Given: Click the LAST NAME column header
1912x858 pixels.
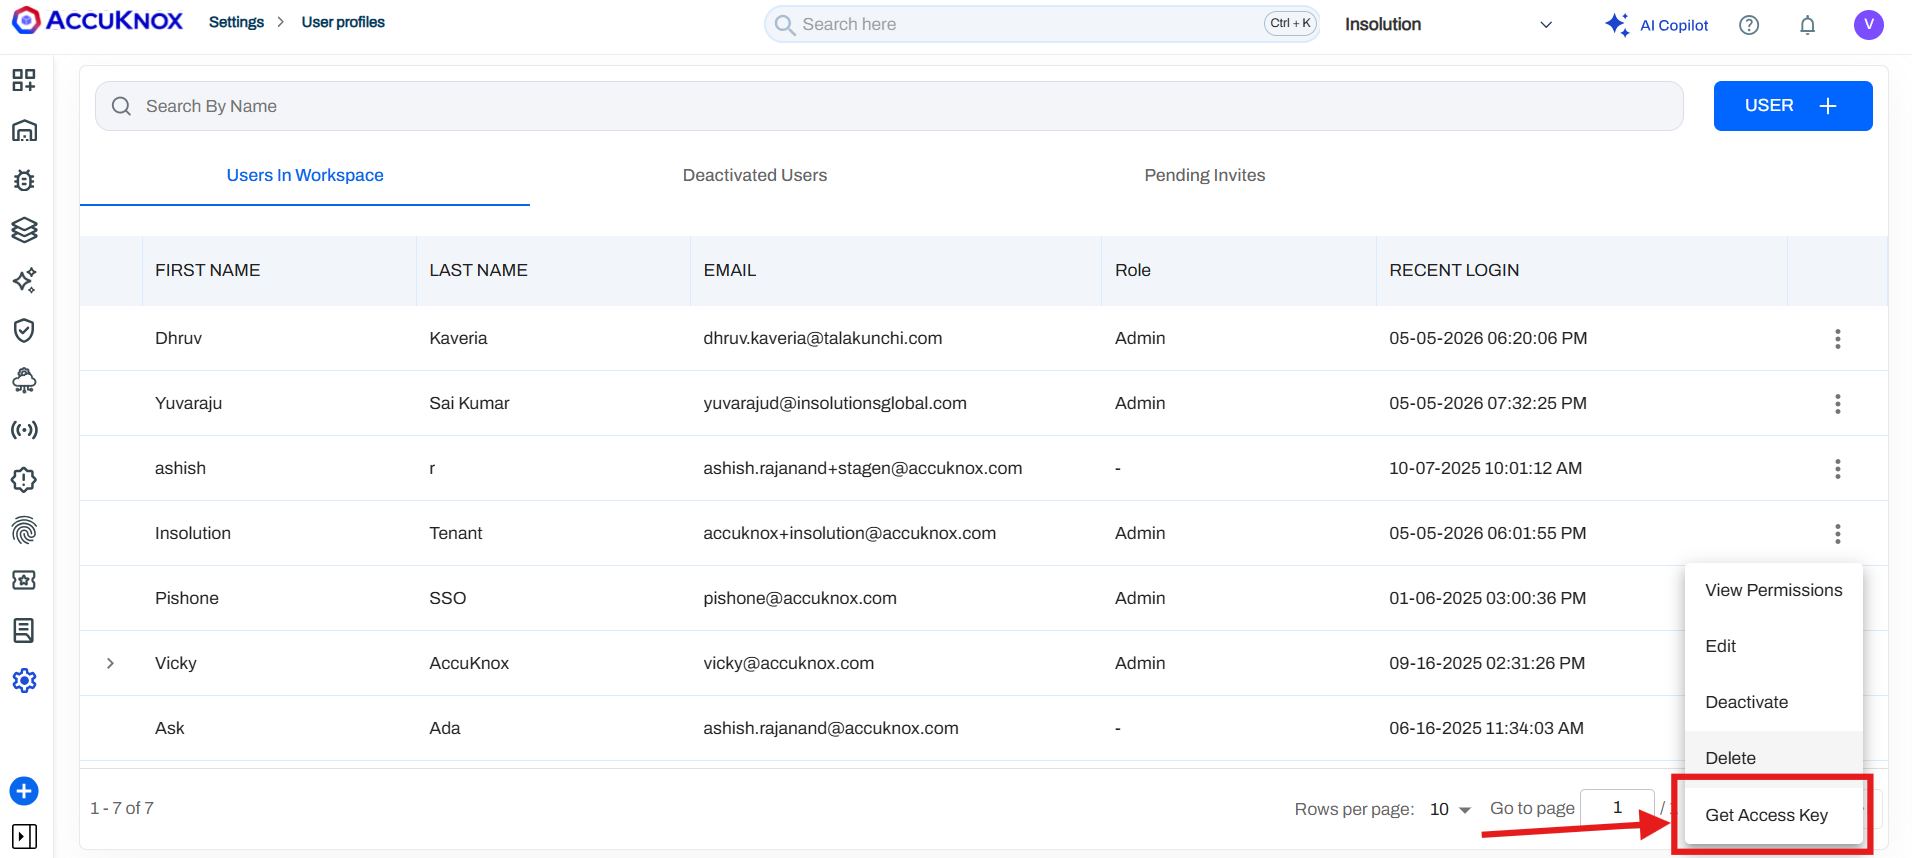Looking at the screenshot, I should [478, 270].
